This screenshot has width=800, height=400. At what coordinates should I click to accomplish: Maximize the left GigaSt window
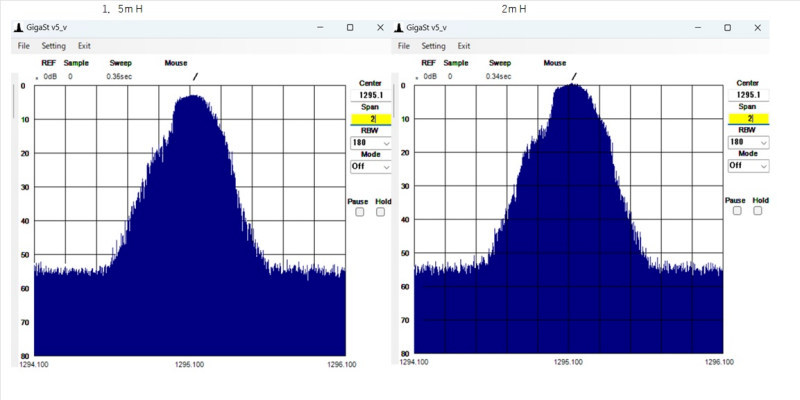(350, 28)
